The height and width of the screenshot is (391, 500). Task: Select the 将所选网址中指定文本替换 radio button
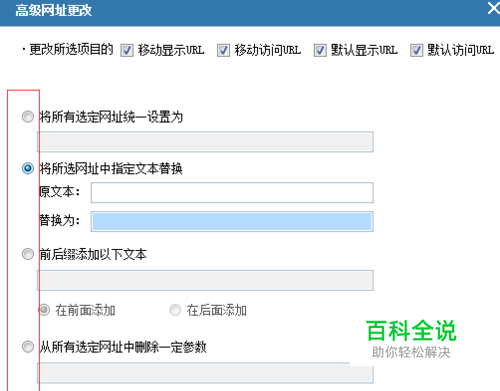(x=28, y=168)
